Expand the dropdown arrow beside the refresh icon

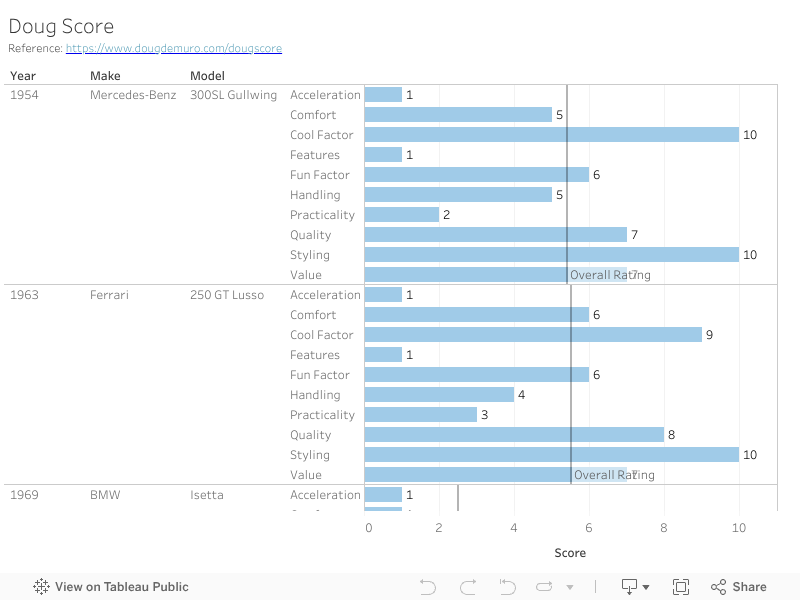570,587
